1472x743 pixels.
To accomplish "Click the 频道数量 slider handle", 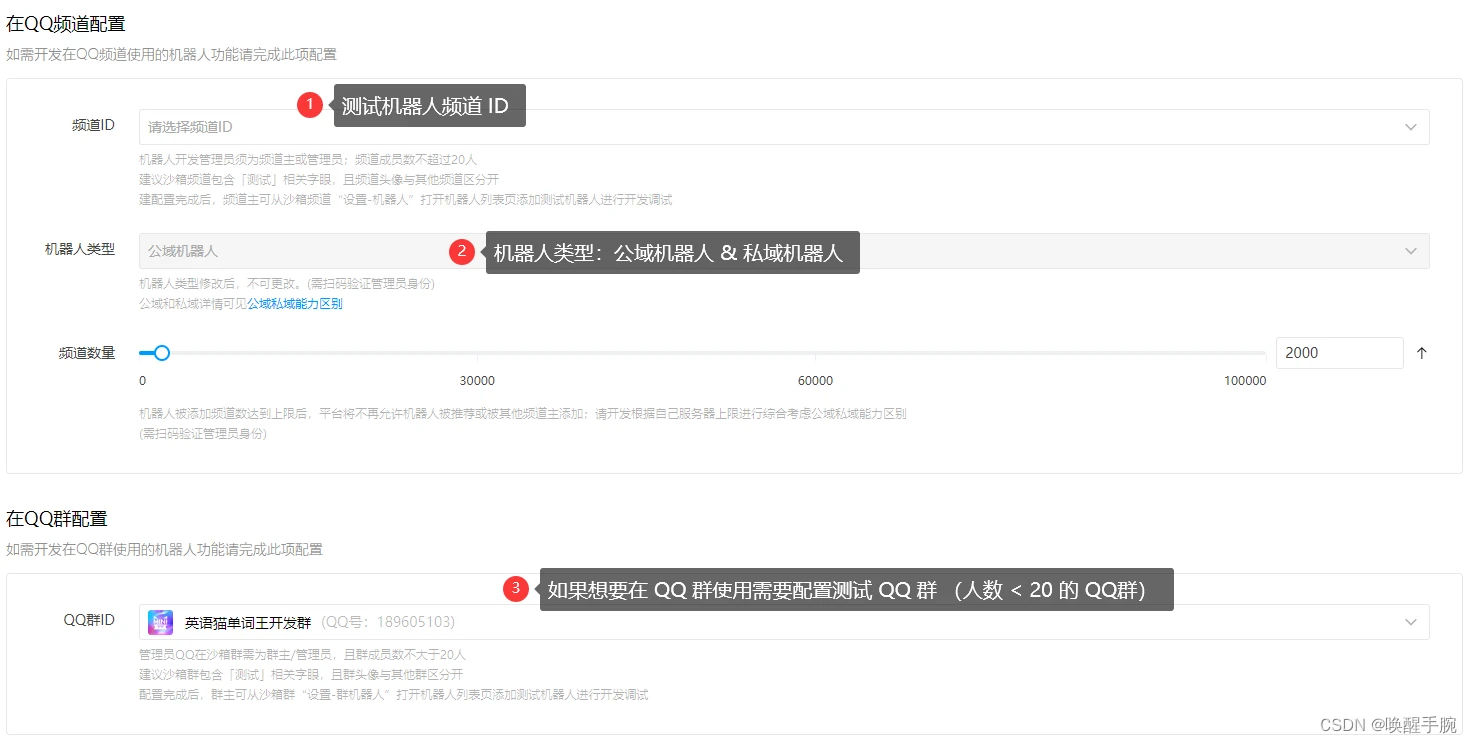I will (161, 352).
